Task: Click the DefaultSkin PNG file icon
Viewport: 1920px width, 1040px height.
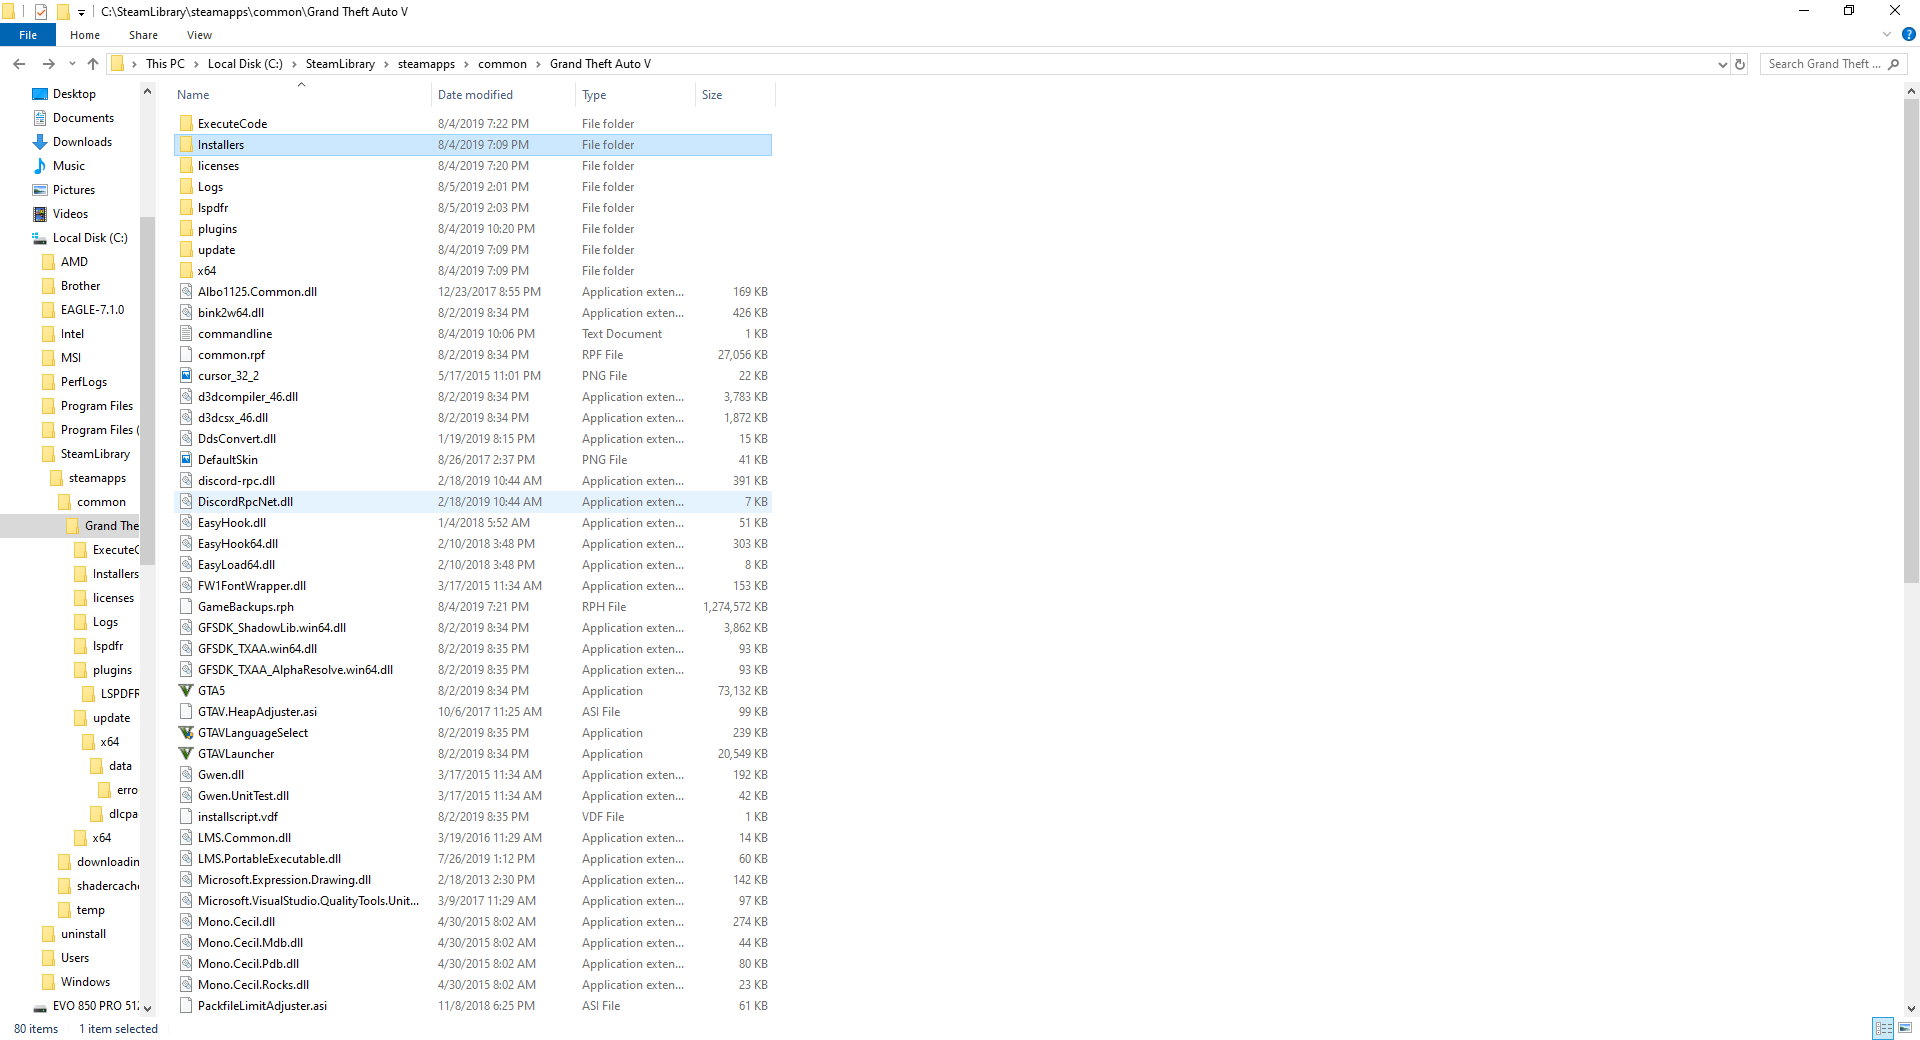Action: [x=186, y=460]
